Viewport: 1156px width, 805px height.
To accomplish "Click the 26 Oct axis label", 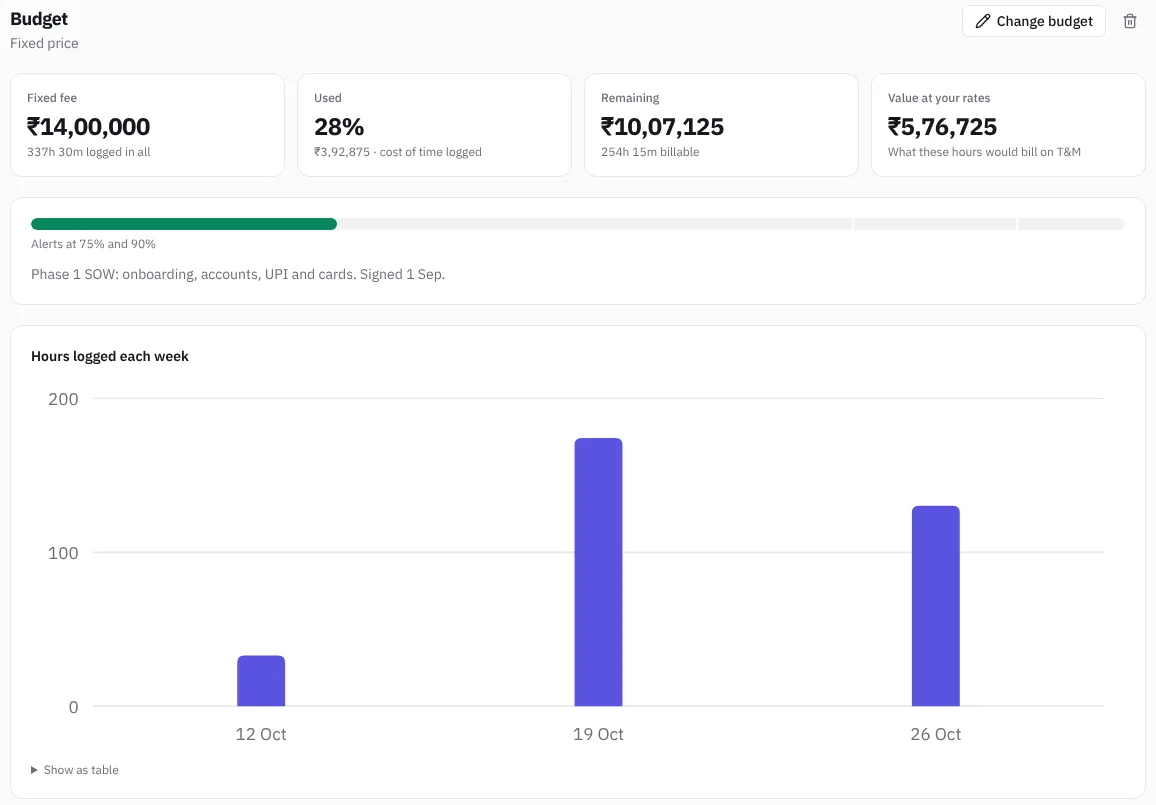I will click(936, 734).
